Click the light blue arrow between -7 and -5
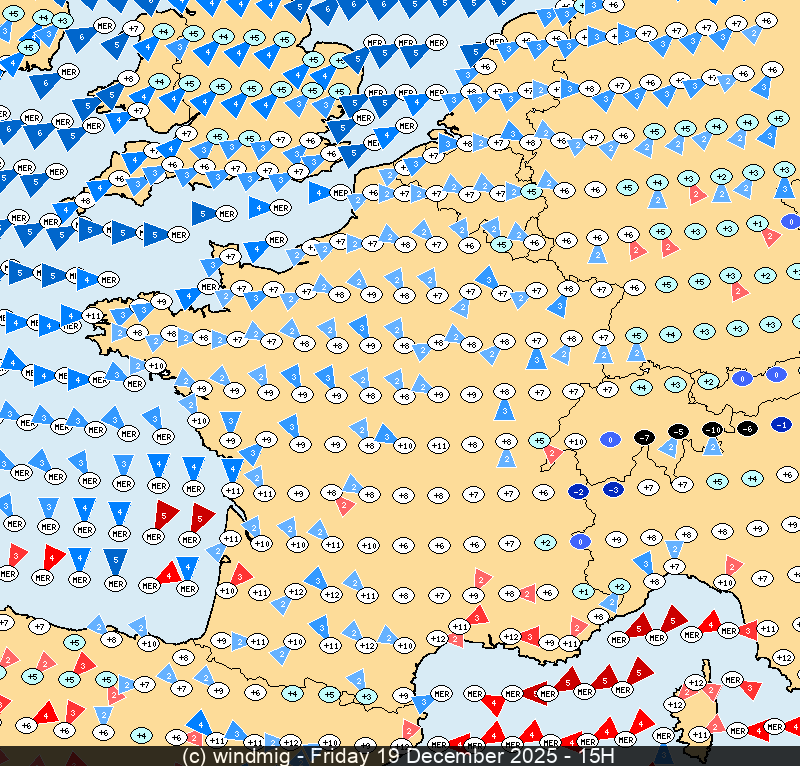This screenshot has width=800, height=766. pyautogui.click(x=668, y=448)
